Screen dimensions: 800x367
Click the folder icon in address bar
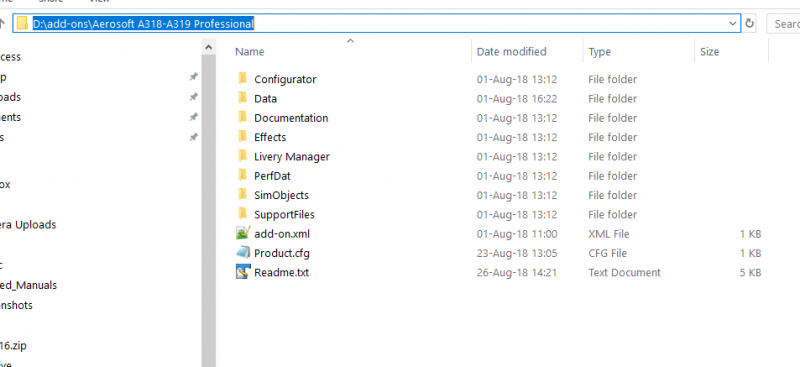coord(22,23)
